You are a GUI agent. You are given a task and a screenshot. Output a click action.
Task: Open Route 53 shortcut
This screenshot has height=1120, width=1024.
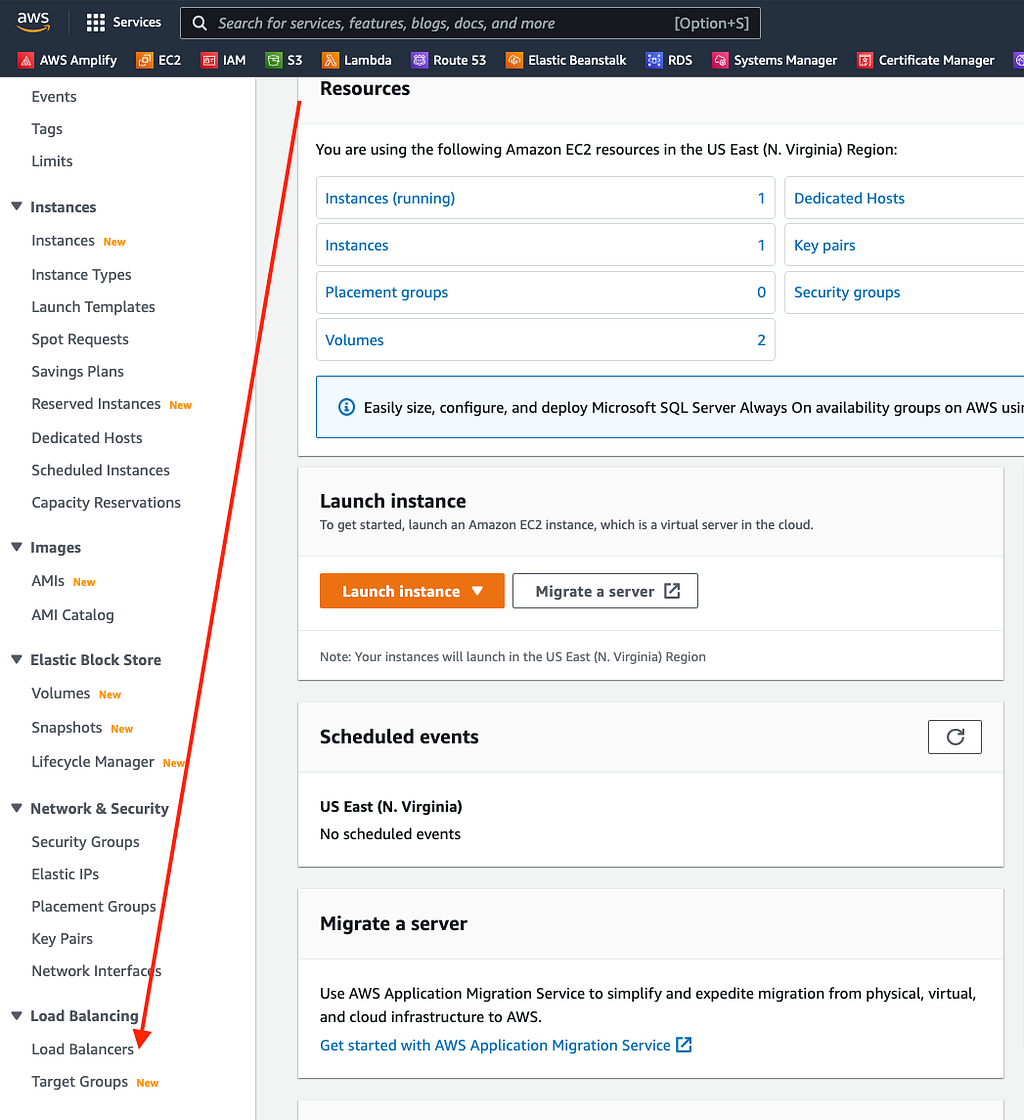(448, 60)
